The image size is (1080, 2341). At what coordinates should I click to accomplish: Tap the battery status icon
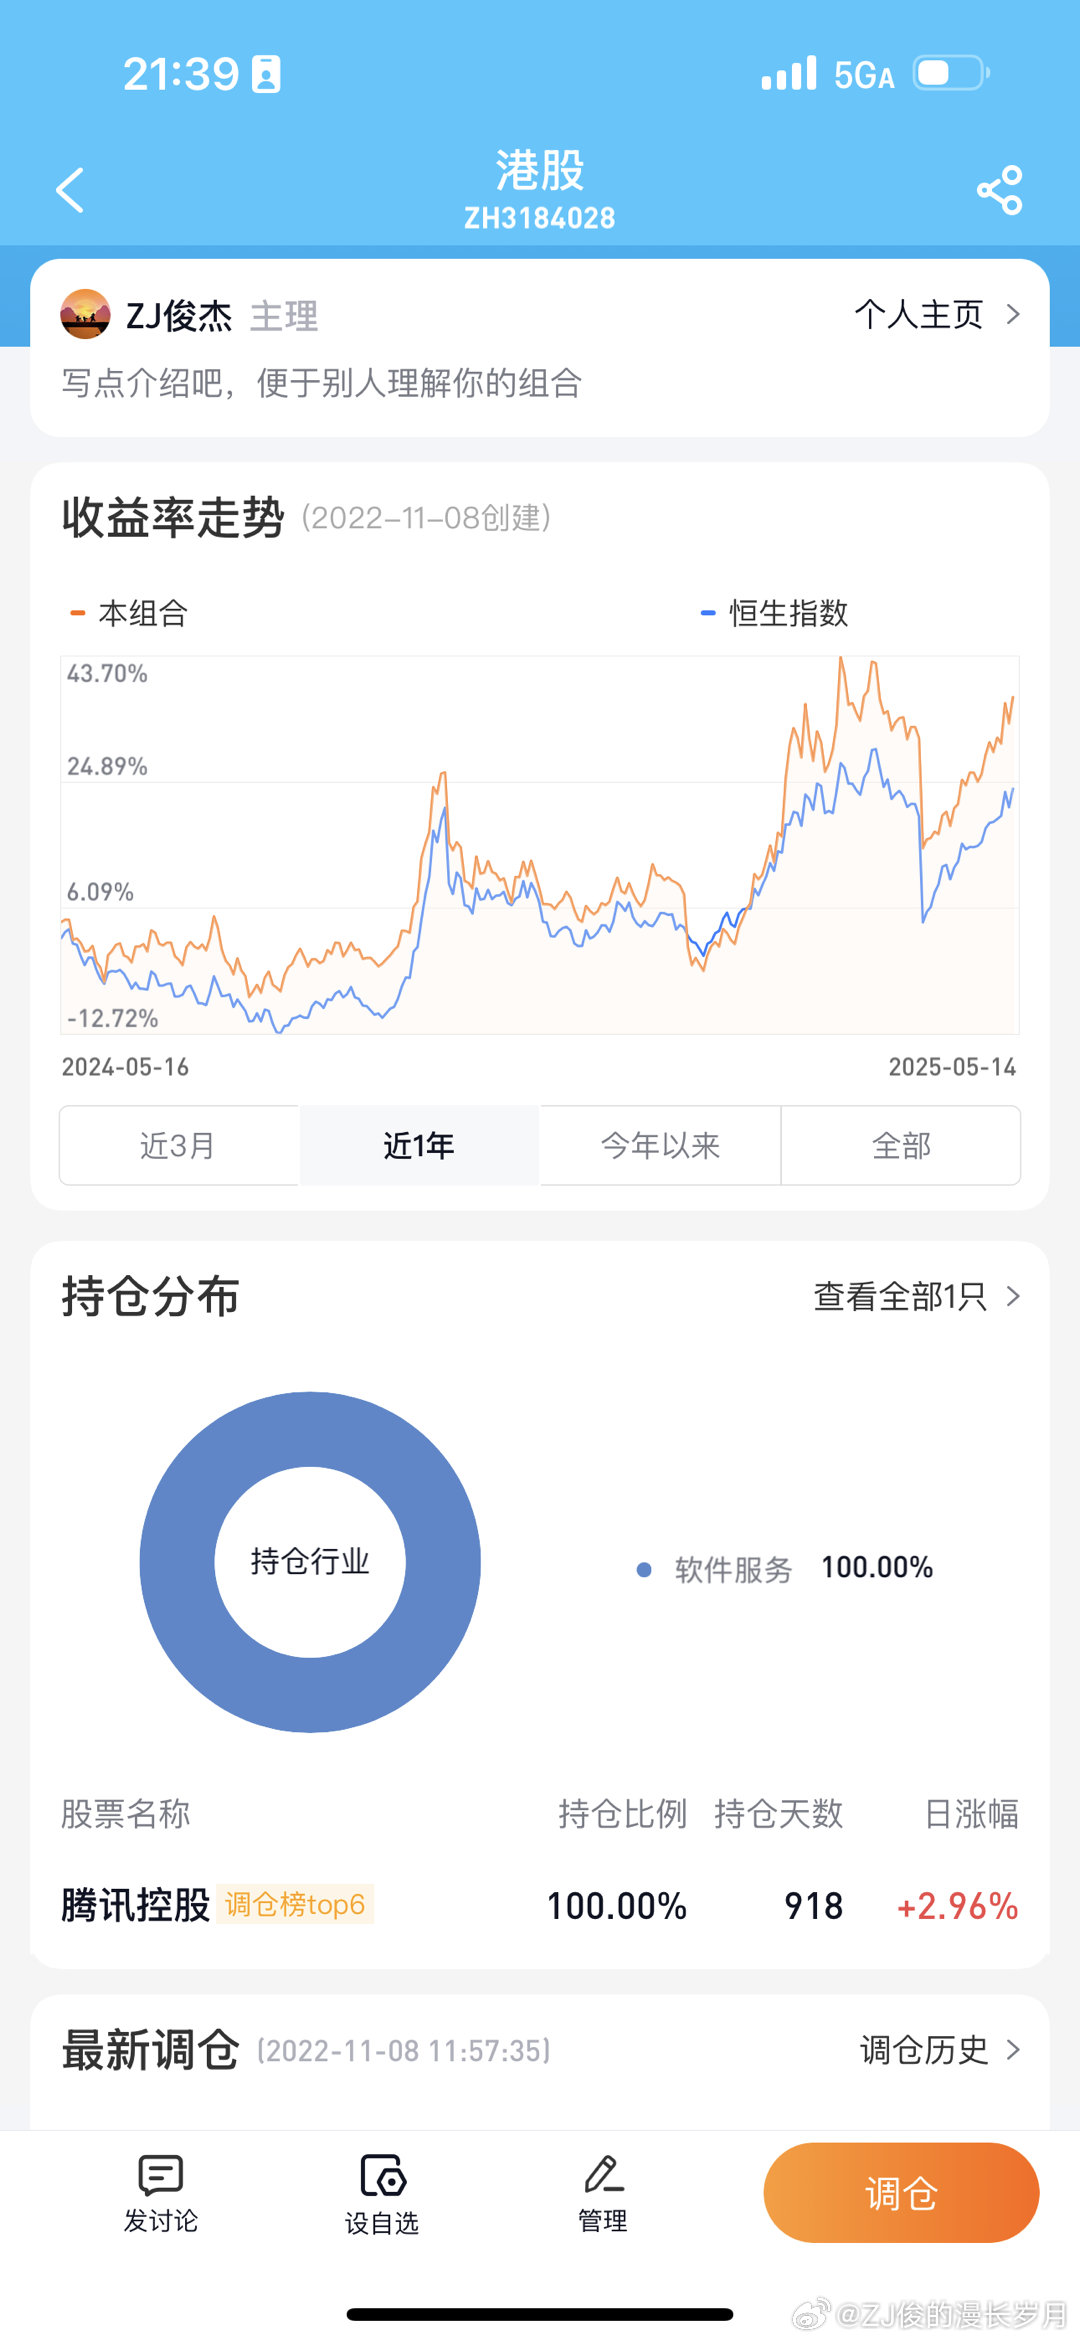click(x=950, y=74)
